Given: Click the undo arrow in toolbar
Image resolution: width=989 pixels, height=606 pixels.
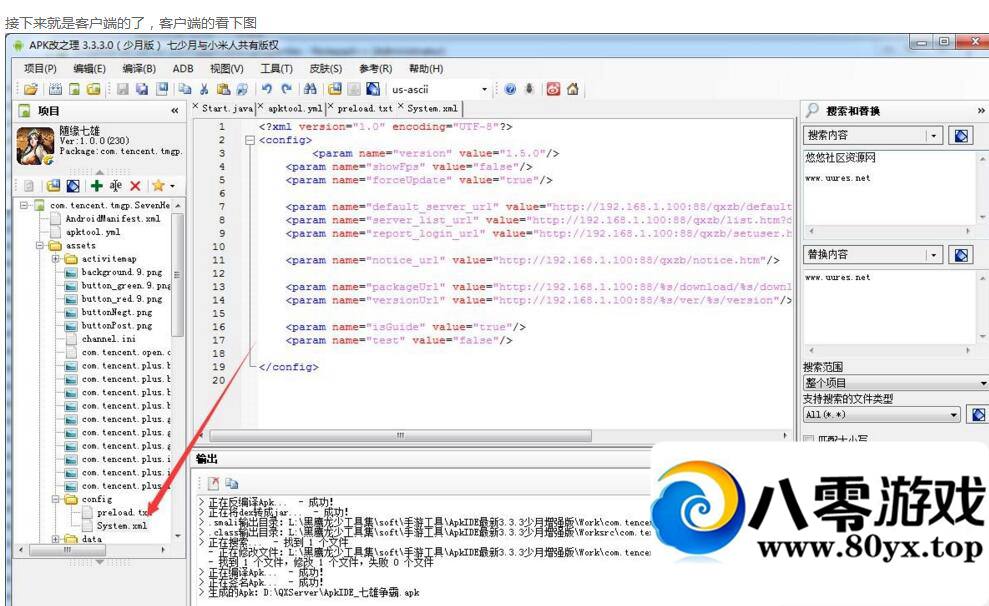Looking at the screenshot, I should click(267, 89).
